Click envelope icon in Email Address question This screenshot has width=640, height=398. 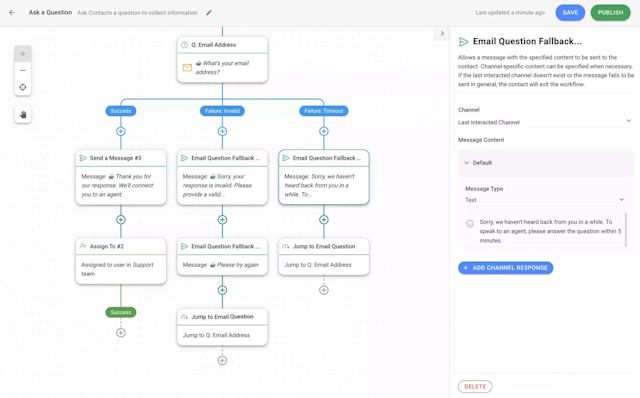pyautogui.click(x=187, y=68)
